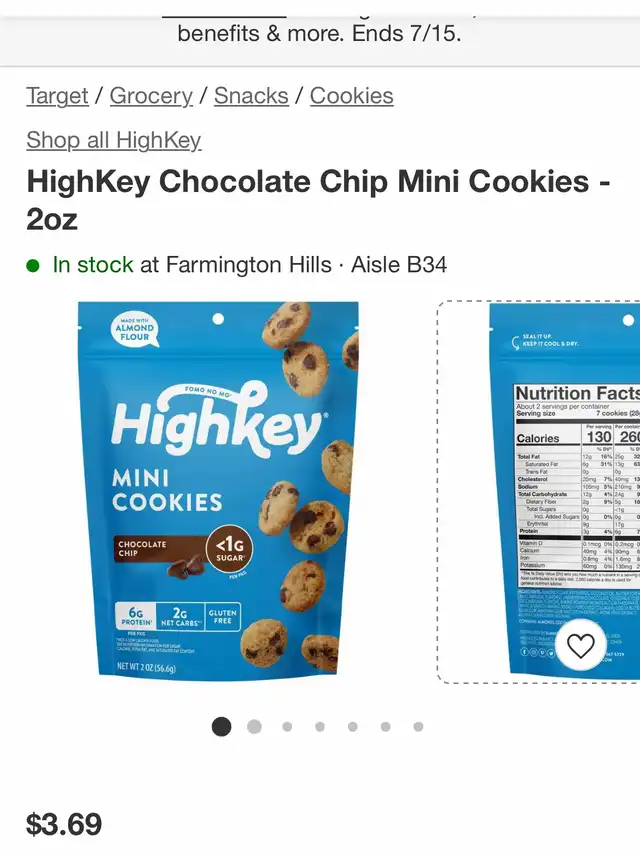640x853 pixels.
Task: Tap the heart favorite icon
Action: pyautogui.click(x=581, y=646)
